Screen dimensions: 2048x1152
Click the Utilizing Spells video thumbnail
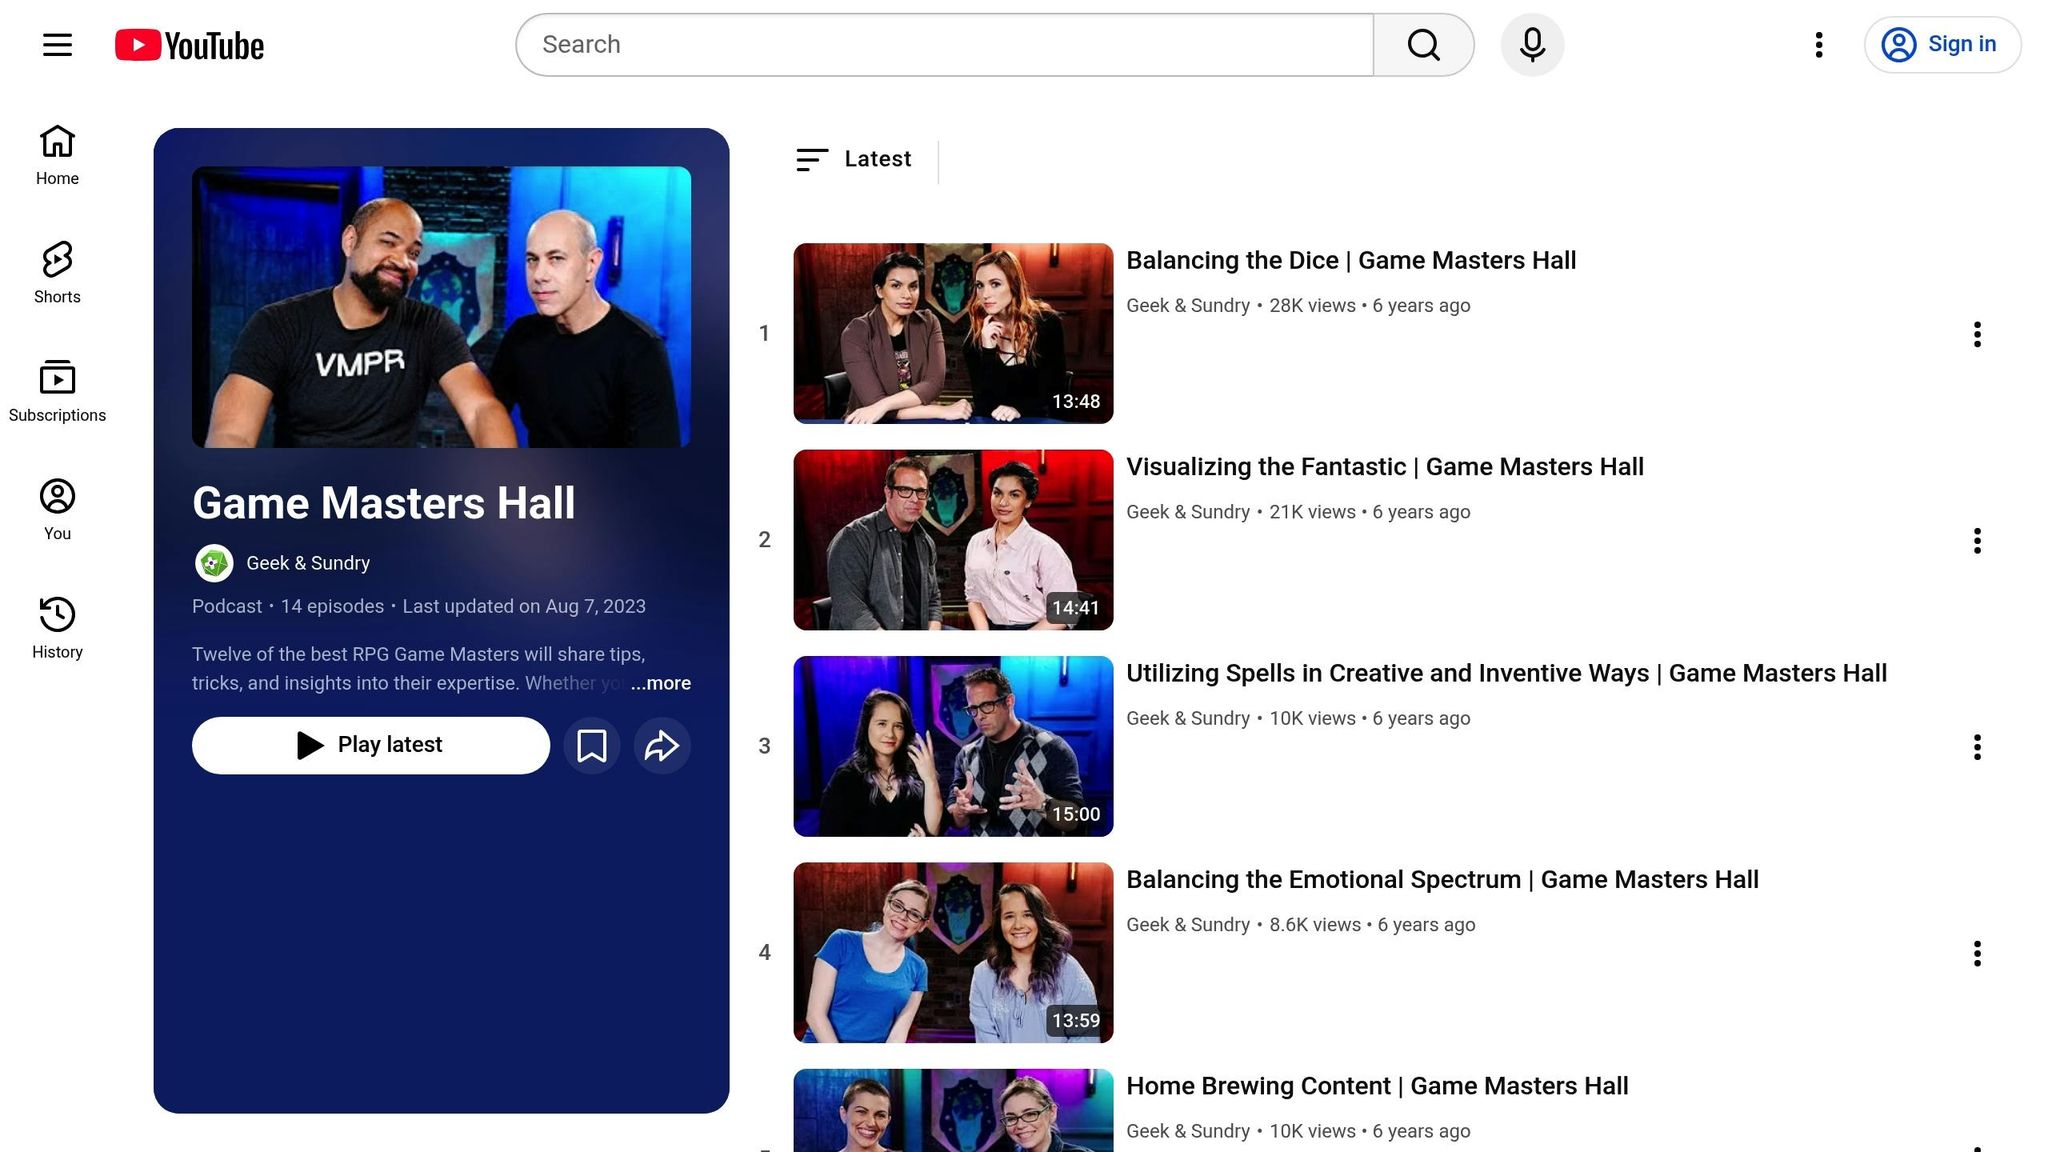pos(953,746)
